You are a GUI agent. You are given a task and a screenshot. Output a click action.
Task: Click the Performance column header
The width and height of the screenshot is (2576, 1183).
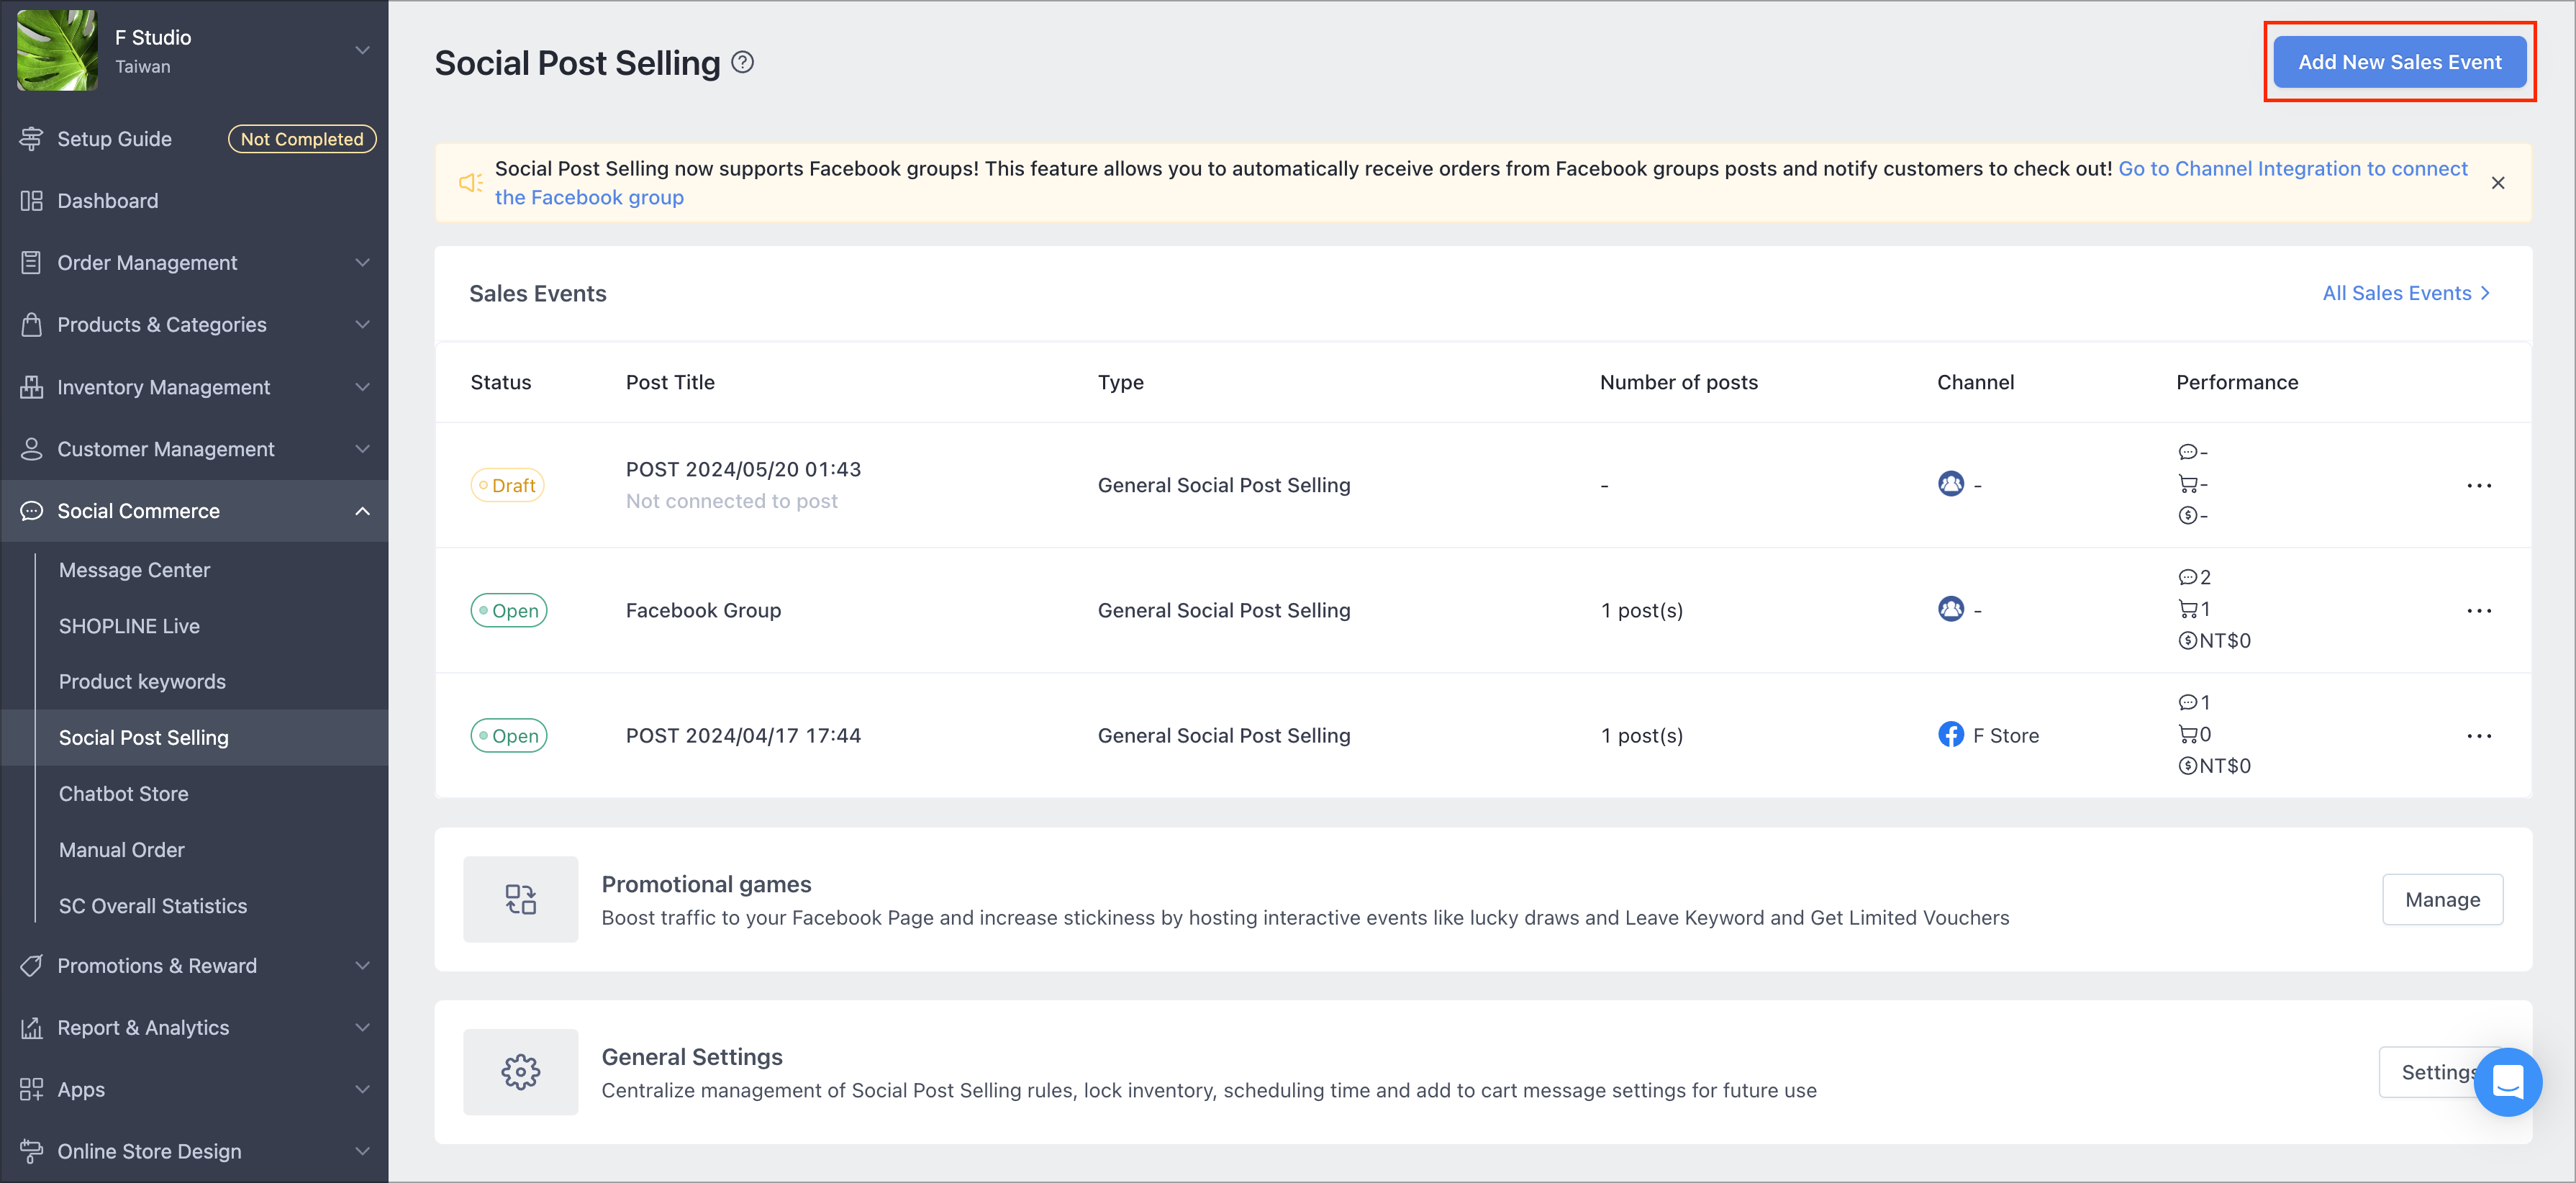pos(2237,383)
